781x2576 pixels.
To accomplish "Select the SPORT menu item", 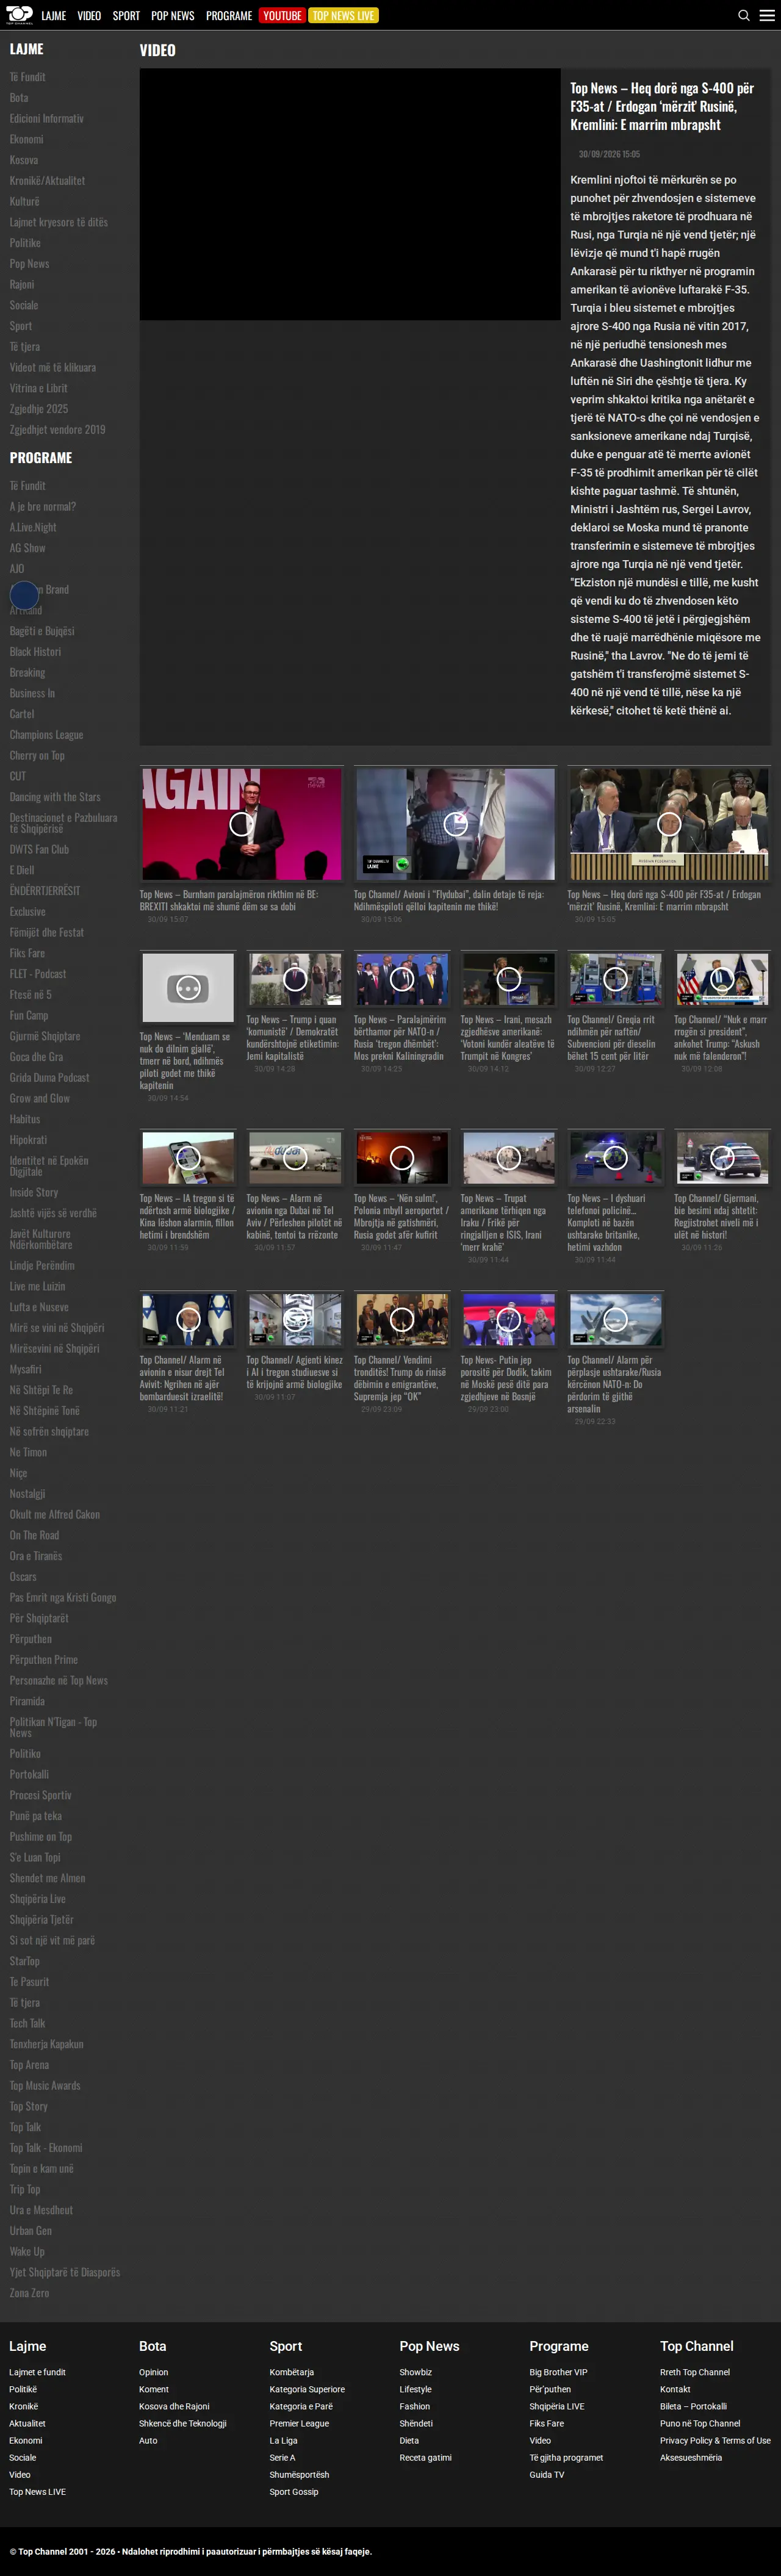I will [126, 15].
